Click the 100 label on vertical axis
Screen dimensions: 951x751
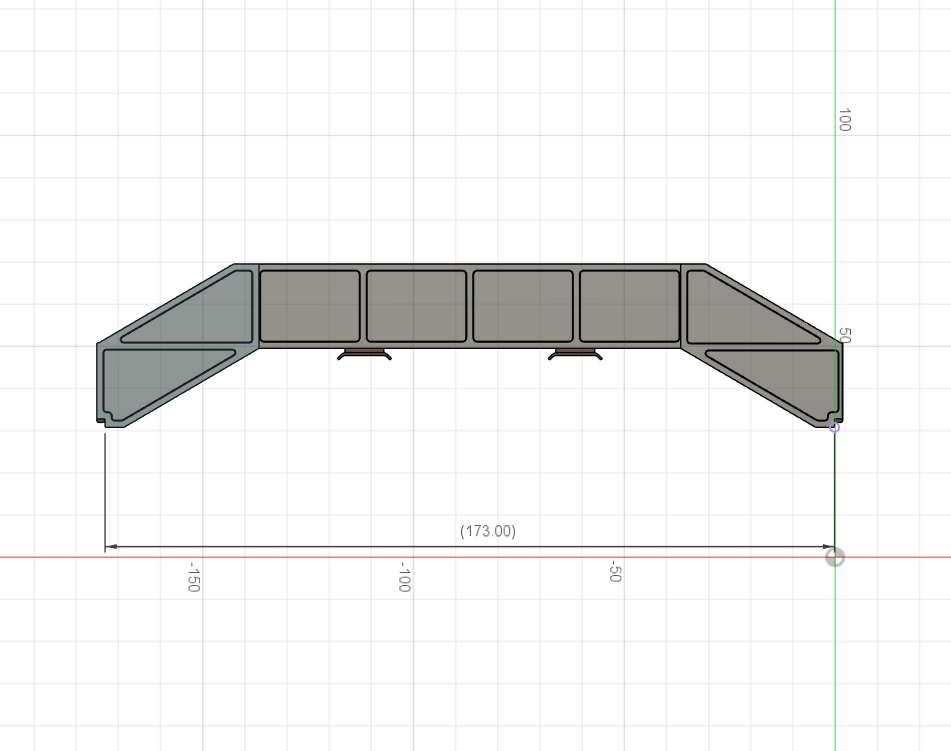pos(844,120)
